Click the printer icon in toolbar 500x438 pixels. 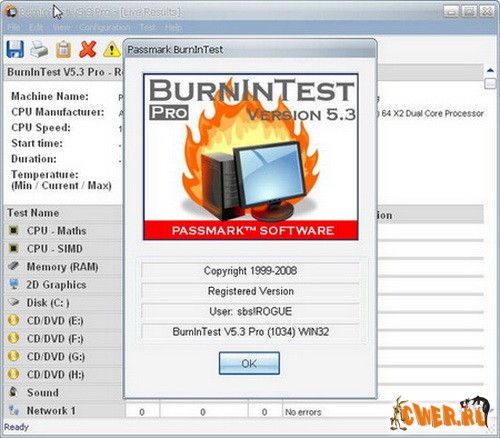coord(39,49)
